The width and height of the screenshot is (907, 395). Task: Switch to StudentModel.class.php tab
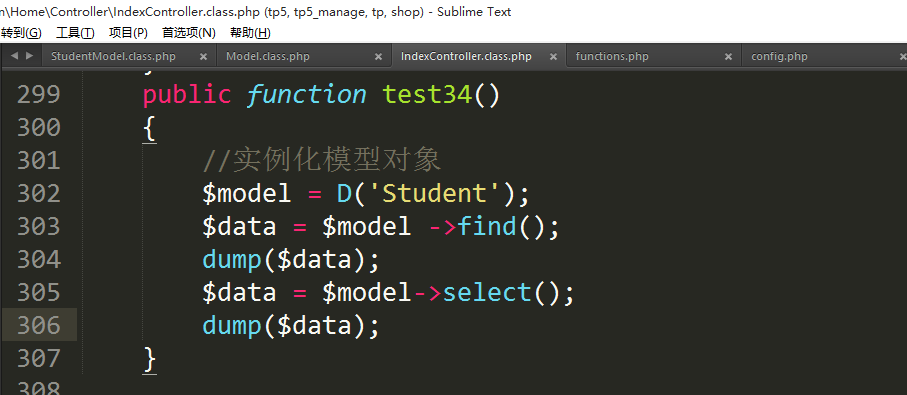pos(113,57)
